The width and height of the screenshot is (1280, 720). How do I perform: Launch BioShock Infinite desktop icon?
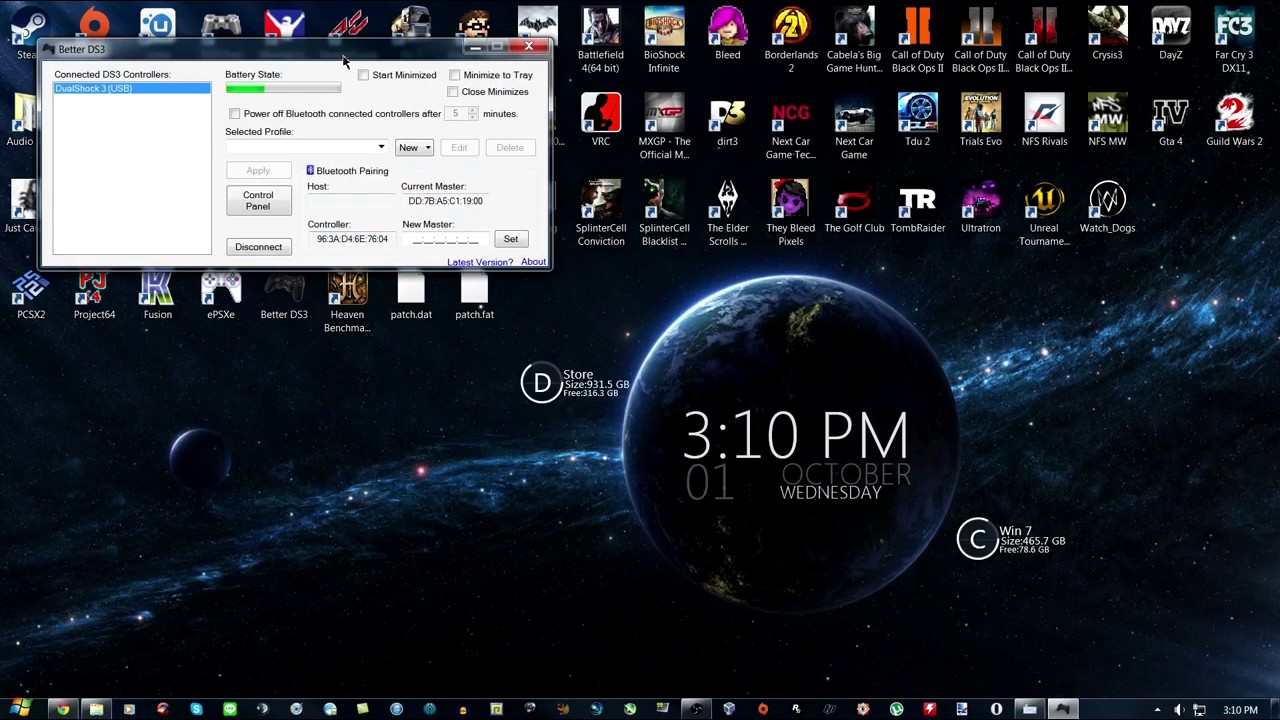(x=664, y=41)
